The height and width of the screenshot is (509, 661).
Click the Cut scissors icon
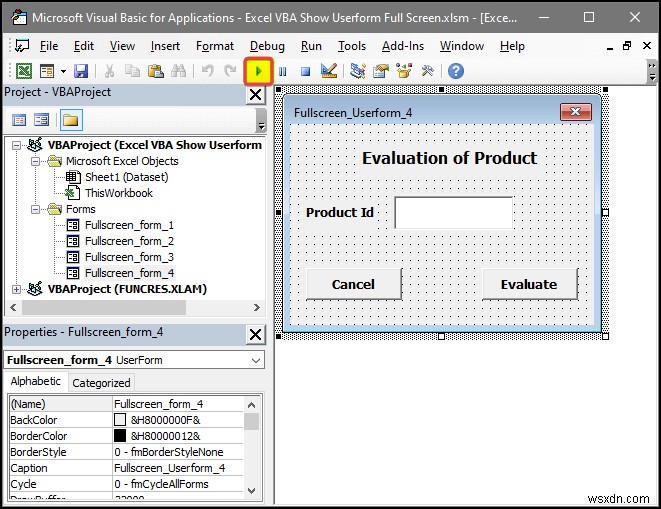click(109, 71)
